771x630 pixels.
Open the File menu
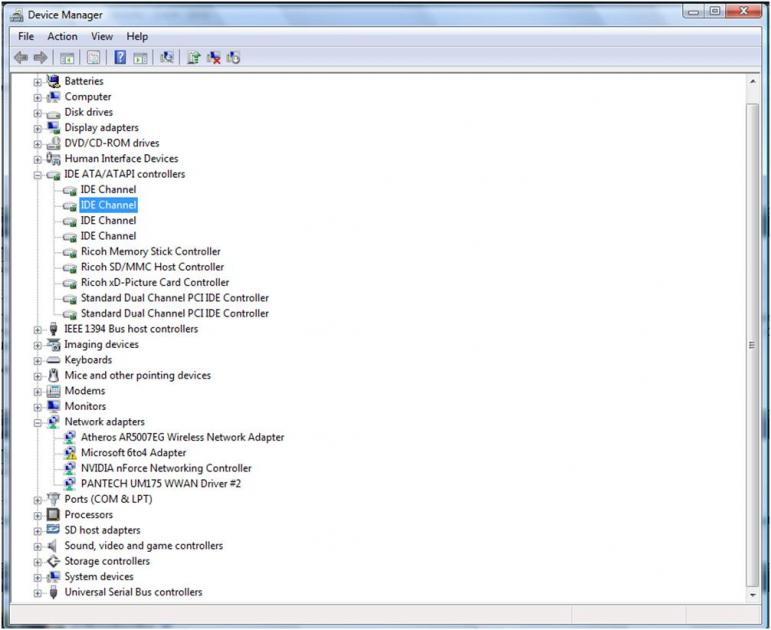click(26, 36)
